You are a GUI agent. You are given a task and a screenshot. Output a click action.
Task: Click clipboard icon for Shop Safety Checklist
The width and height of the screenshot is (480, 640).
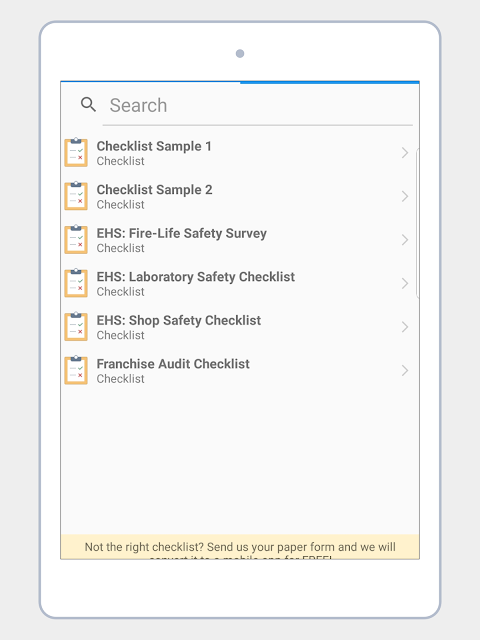point(76,327)
